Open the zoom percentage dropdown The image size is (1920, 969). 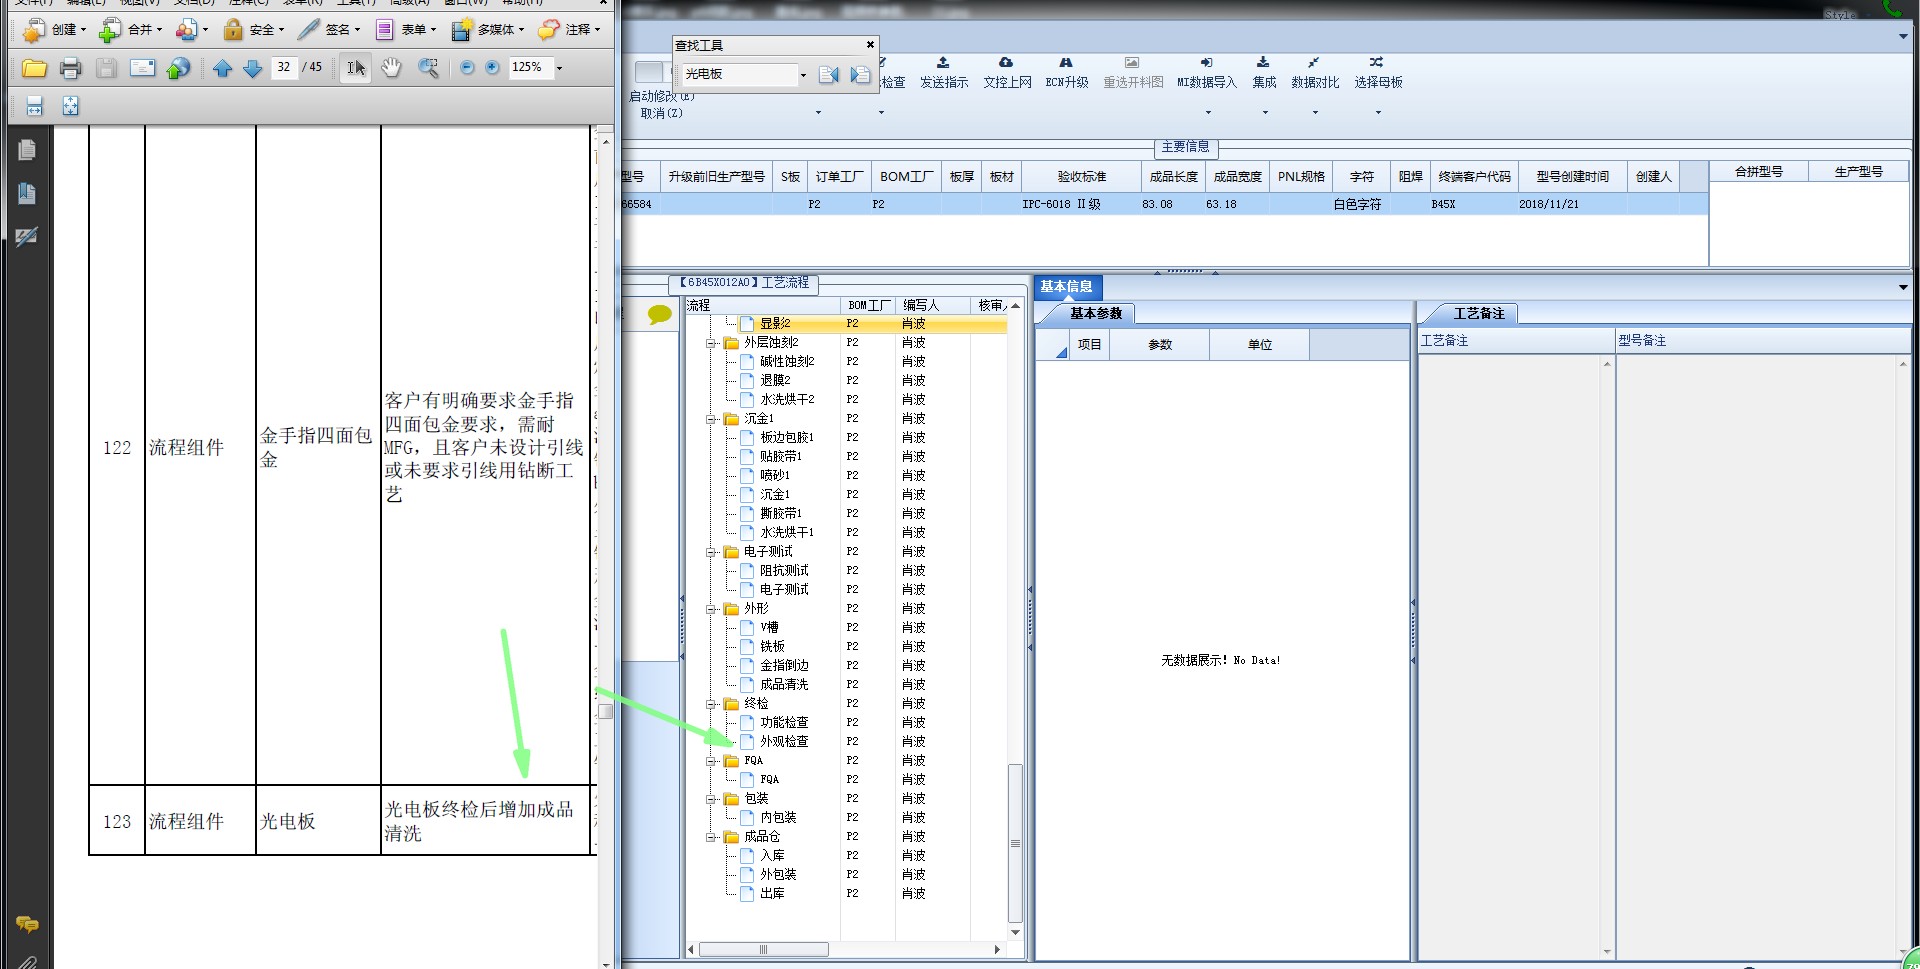coord(559,68)
